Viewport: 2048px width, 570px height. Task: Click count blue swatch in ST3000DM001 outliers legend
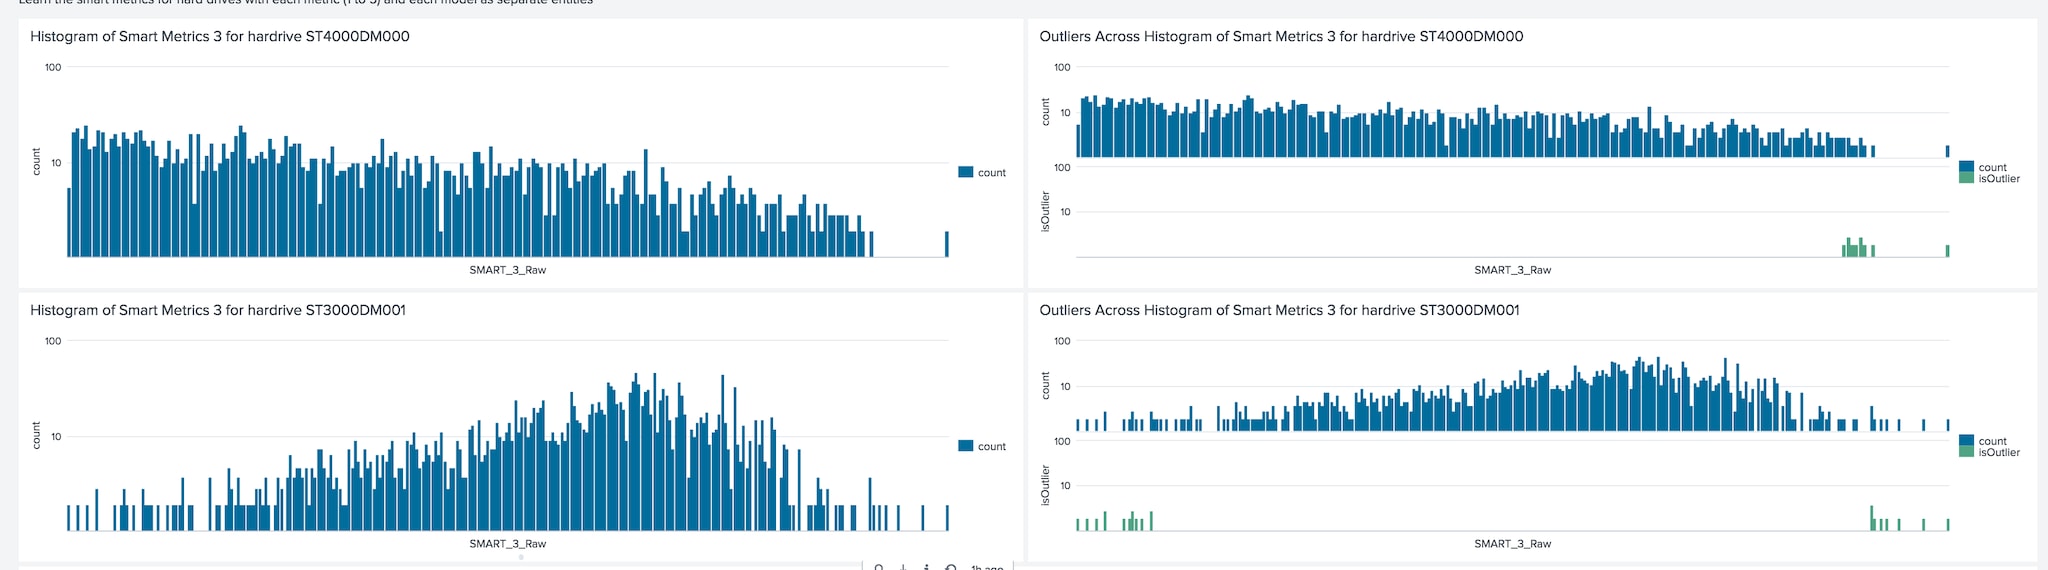[1966, 441]
